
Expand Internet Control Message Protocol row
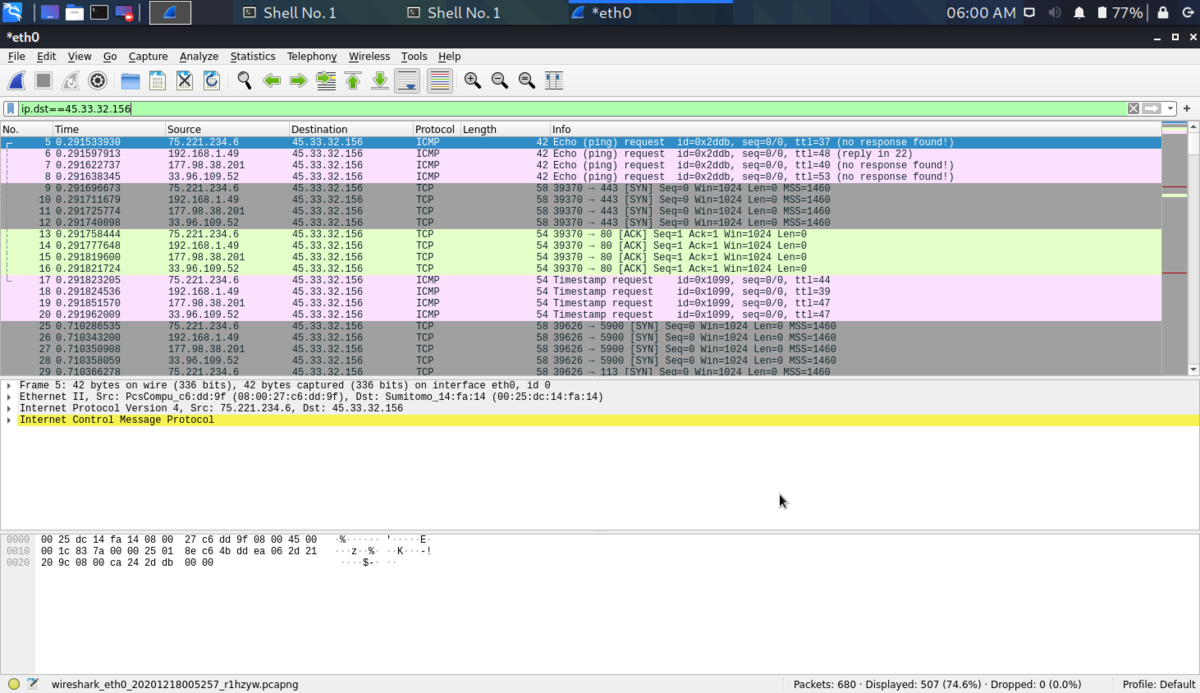pos(9,420)
